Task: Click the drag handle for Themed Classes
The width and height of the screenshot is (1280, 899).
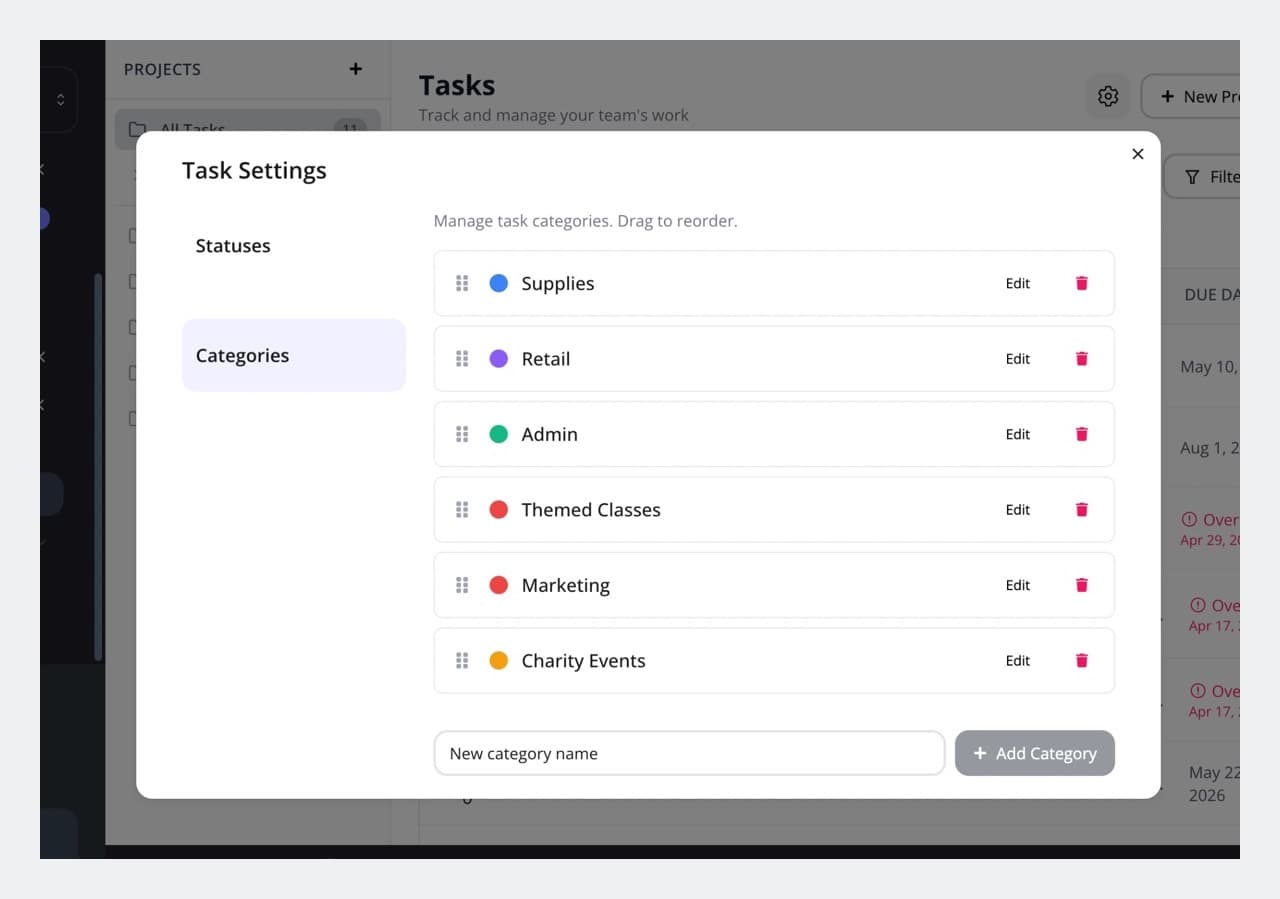Action: point(462,510)
